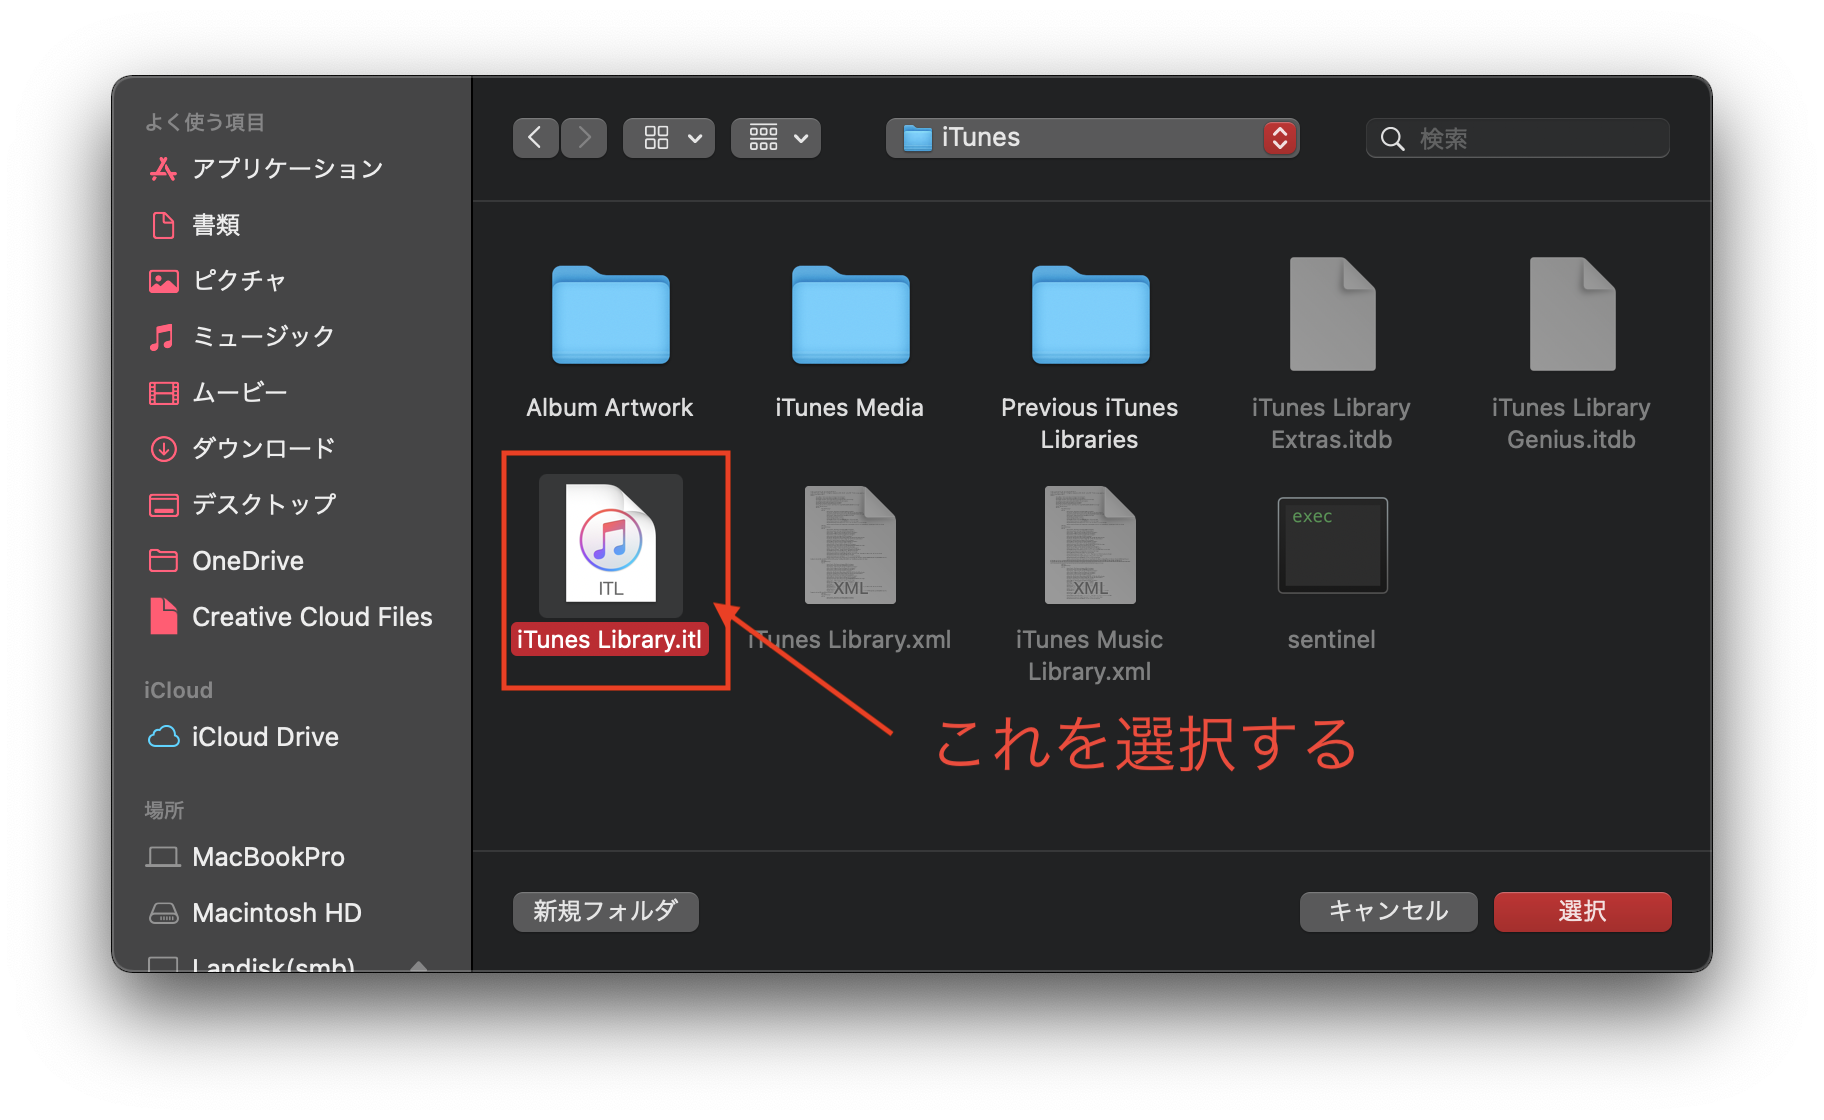The height and width of the screenshot is (1120, 1824).
Task: Open the item grouping dropdown
Action: pos(776,138)
